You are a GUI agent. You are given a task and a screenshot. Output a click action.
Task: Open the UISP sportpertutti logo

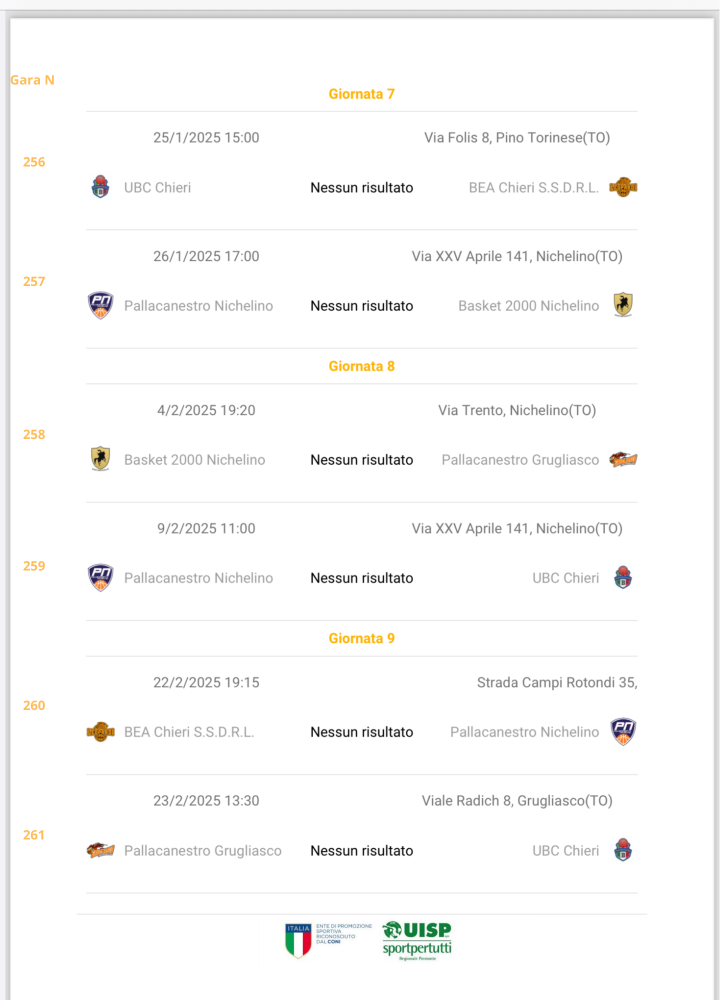417,941
